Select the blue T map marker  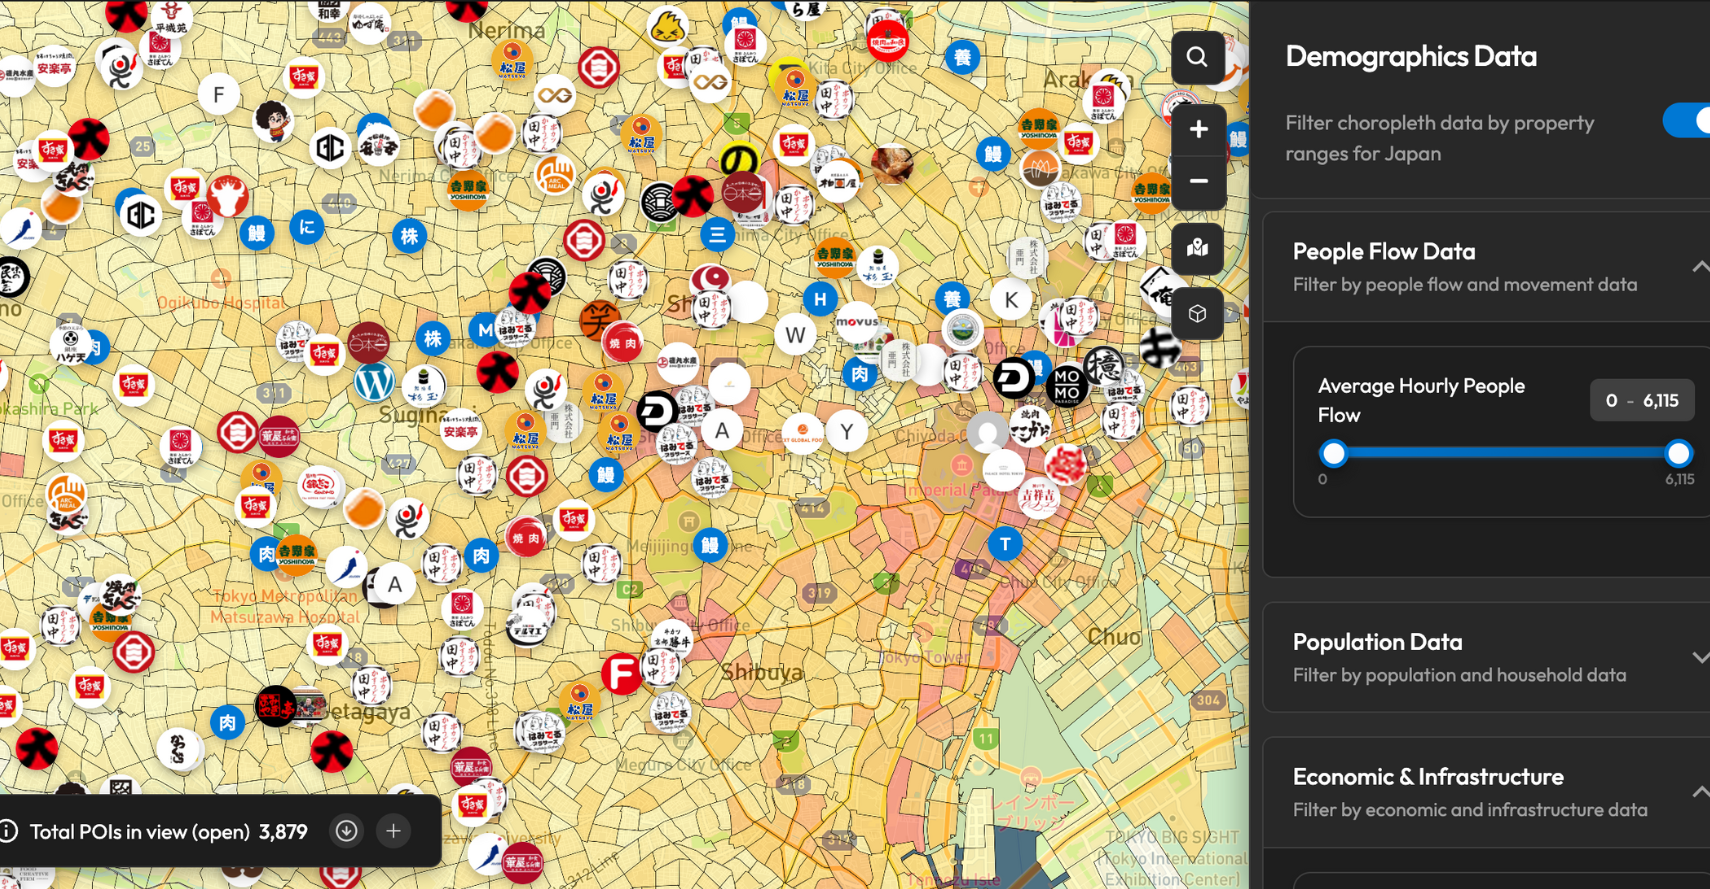1005,544
